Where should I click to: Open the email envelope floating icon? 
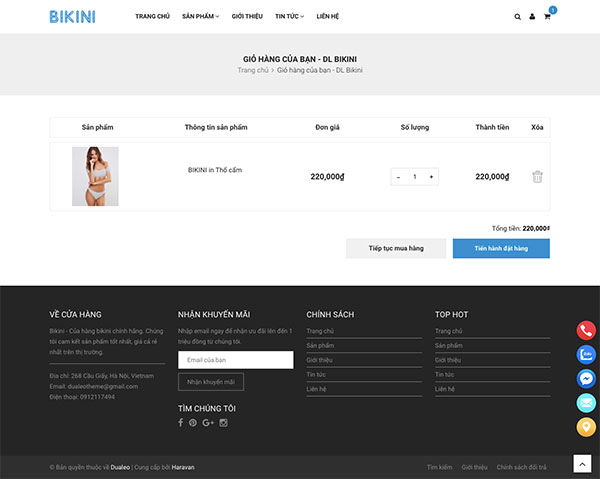tap(586, 402)
